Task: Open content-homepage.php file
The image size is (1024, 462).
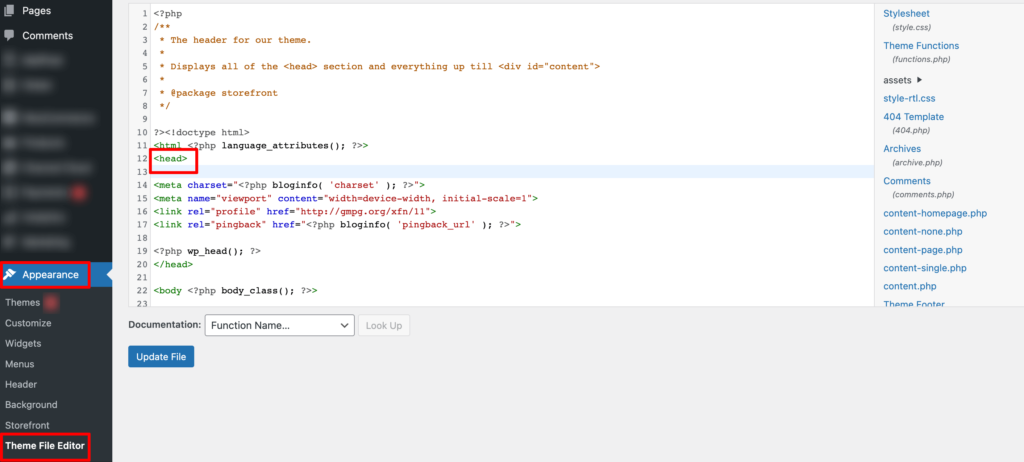Action: 935,213
